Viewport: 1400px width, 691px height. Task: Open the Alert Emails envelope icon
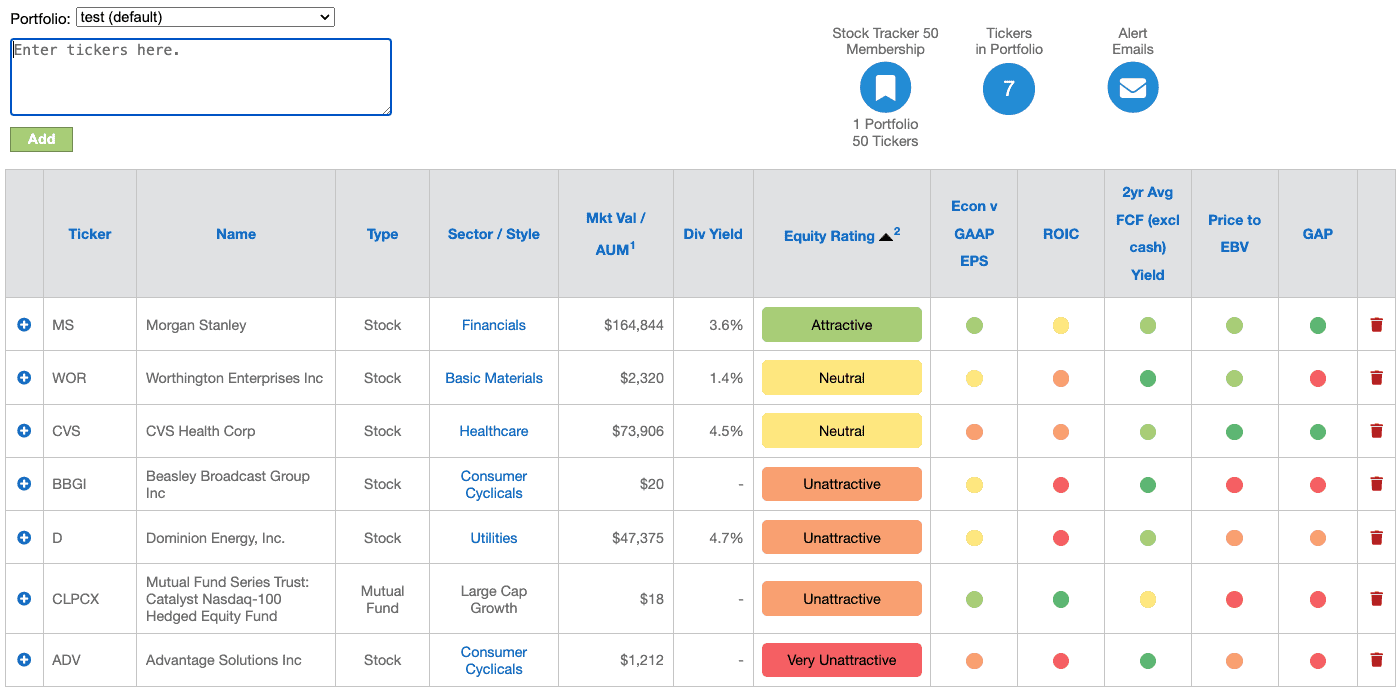pos(1133,88)
